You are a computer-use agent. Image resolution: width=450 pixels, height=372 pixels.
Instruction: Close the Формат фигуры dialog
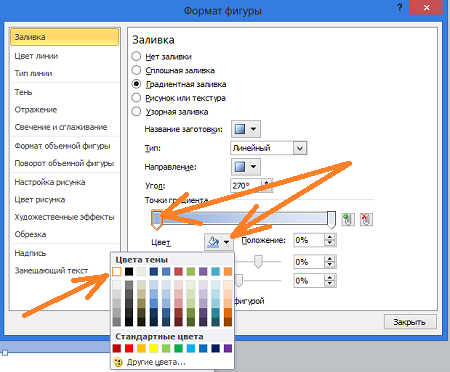click(x=426, y=8)
